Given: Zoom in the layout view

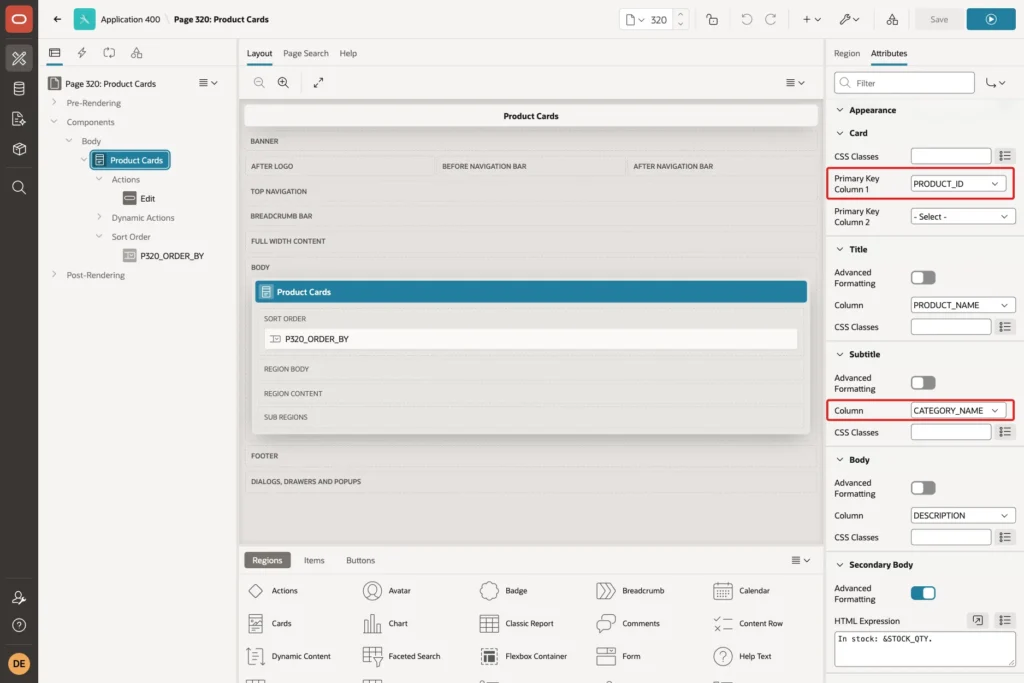Looking at the screenshot, I should click(x=283, y=82).
